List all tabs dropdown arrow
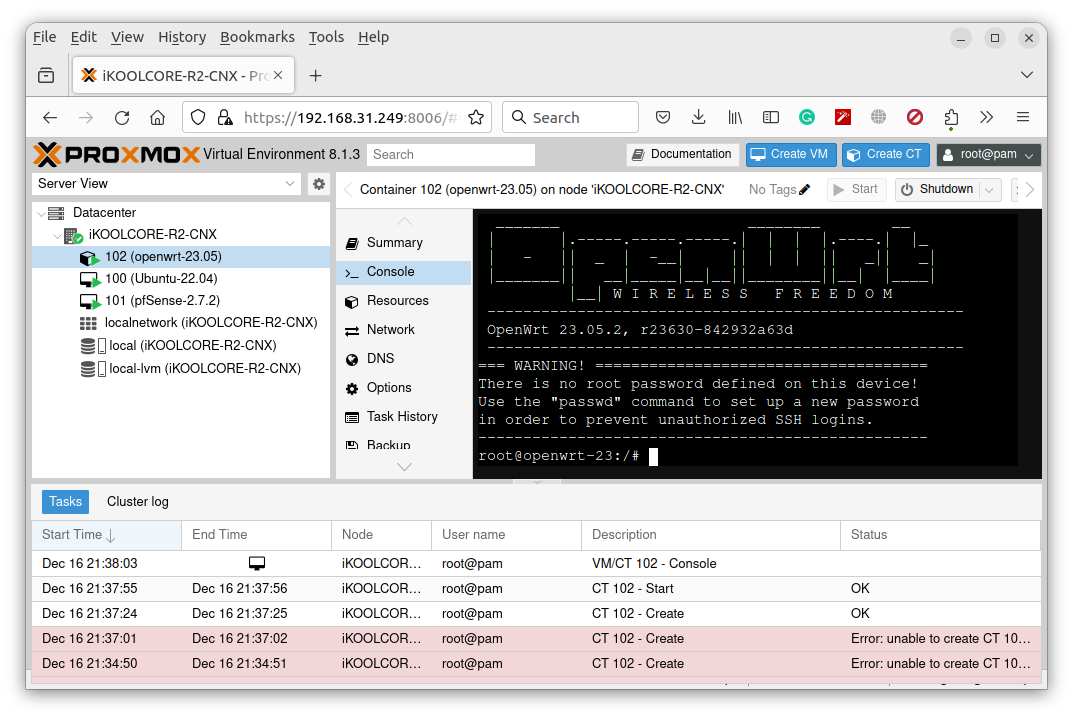The height and width of the screenshot is (718, 1073). [x=1026, y=75]
